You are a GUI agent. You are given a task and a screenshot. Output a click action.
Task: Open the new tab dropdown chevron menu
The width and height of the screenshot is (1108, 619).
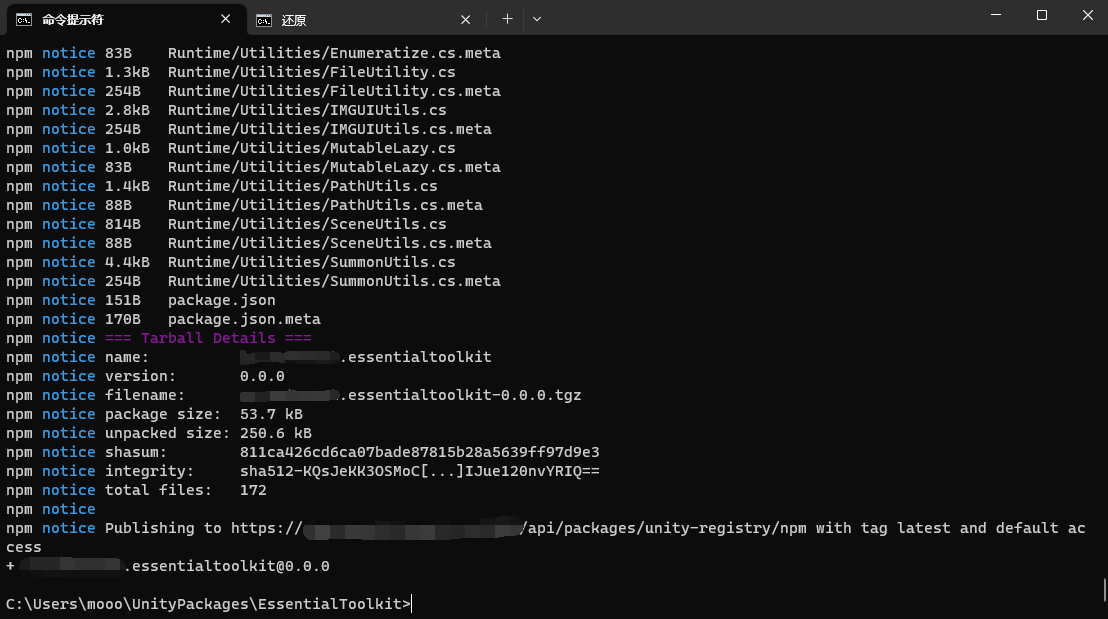pos(536,19)
